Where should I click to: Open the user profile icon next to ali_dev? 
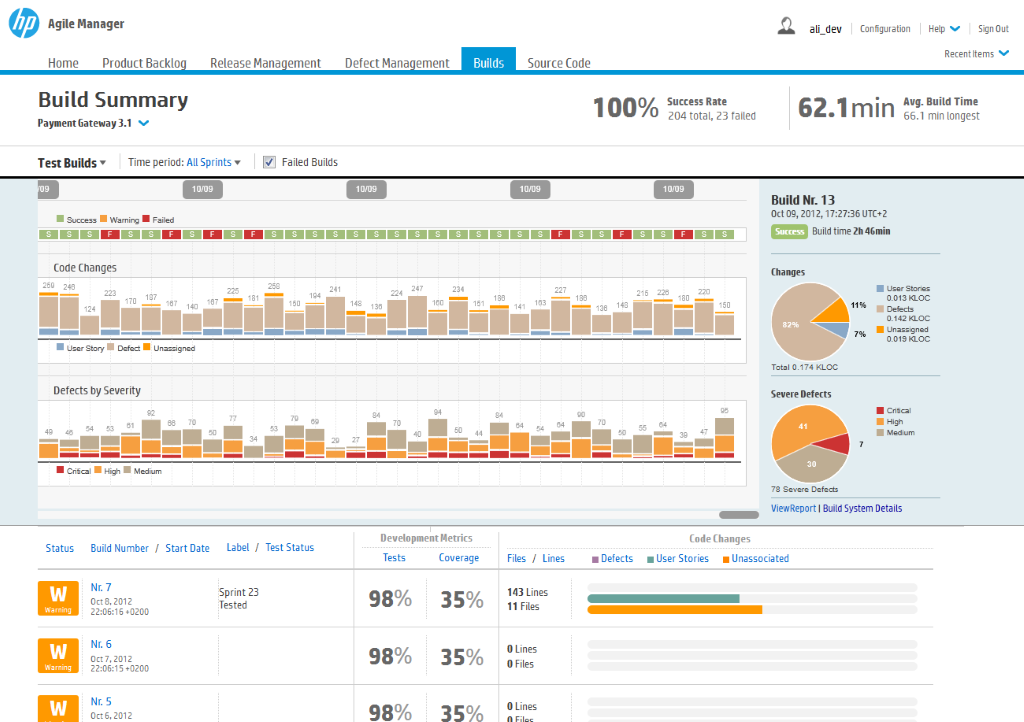click(786, 26)
